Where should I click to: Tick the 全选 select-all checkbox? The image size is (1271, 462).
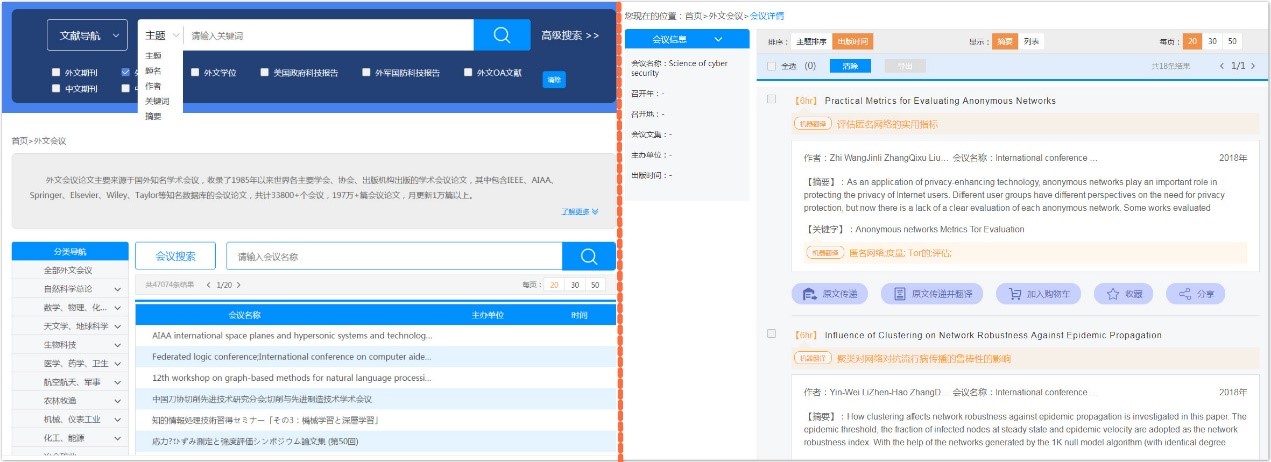pos(771,66)
